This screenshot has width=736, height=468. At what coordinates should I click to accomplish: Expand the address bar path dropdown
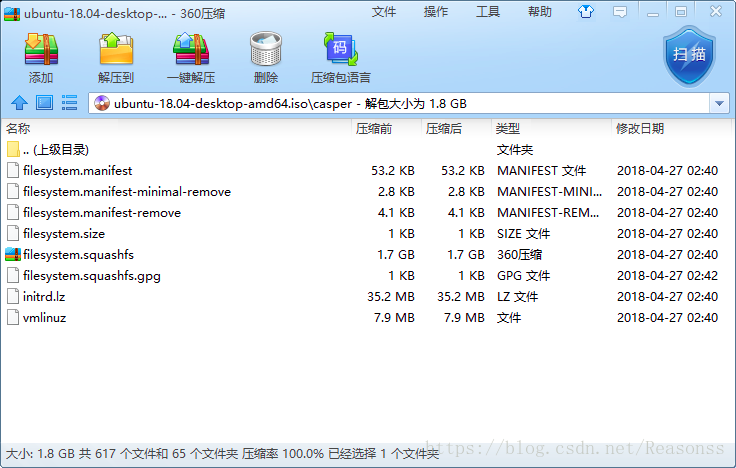719,103
